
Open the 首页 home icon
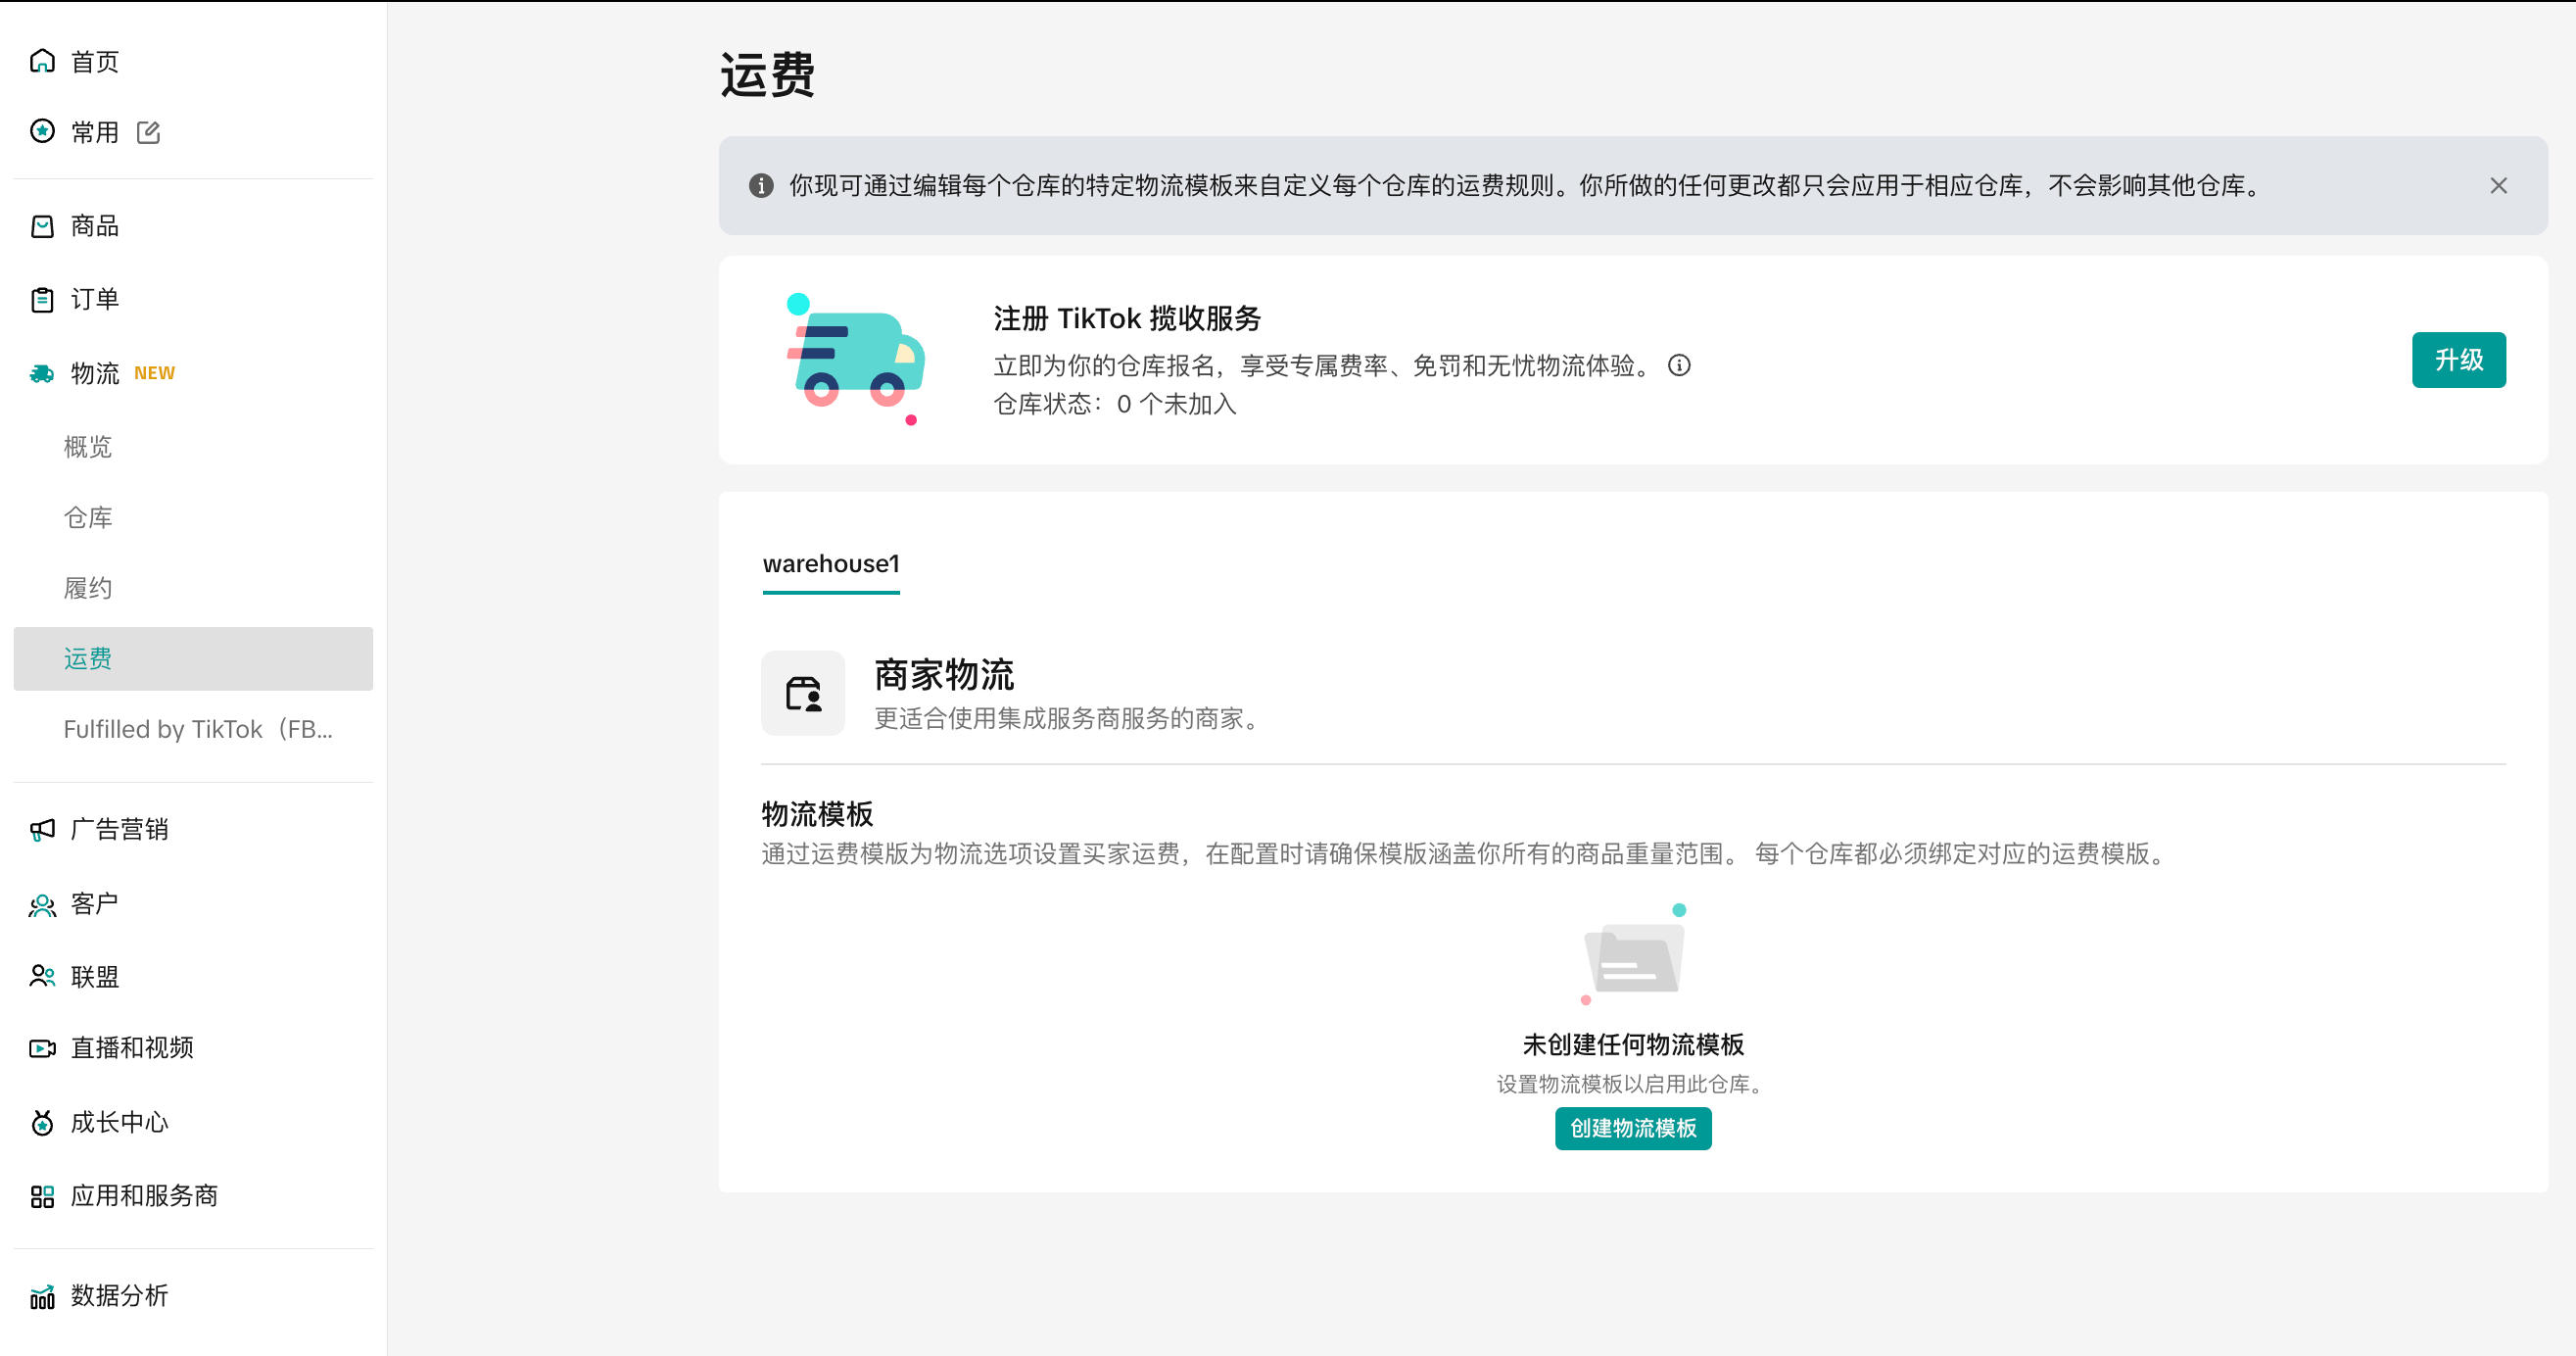click(x=42, y=61)
